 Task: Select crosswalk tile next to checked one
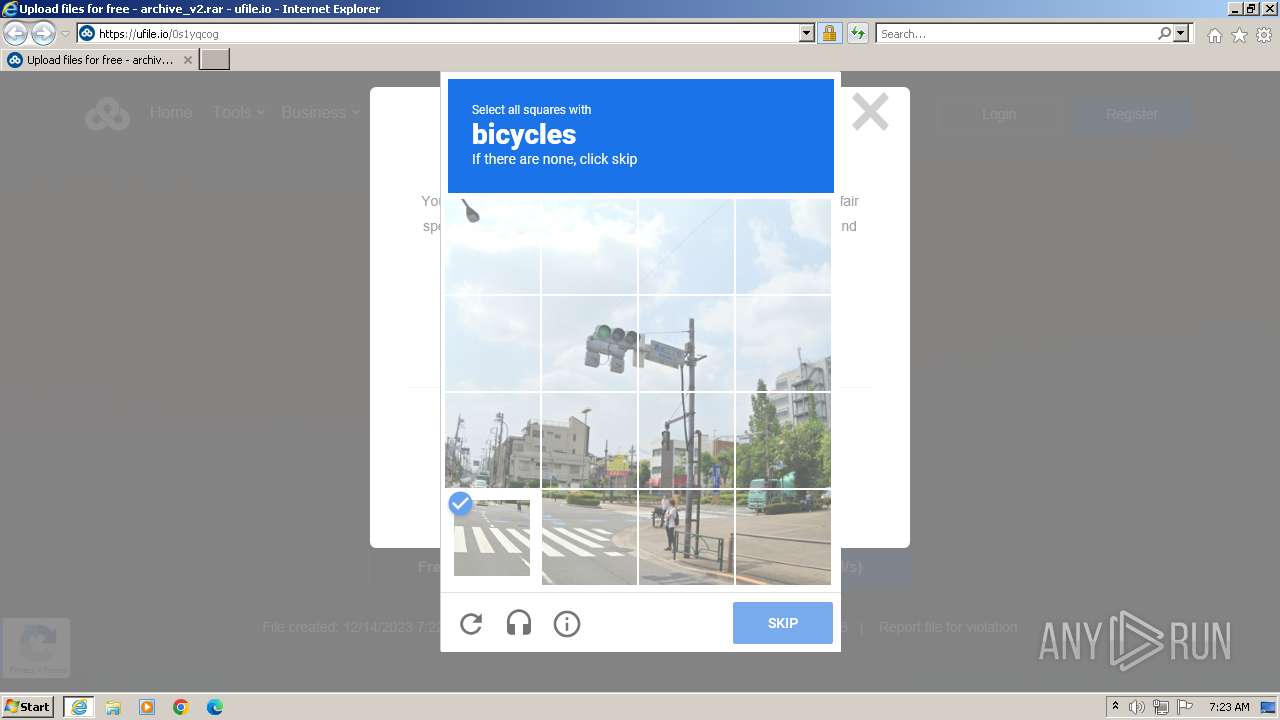(x=589, y=537)
